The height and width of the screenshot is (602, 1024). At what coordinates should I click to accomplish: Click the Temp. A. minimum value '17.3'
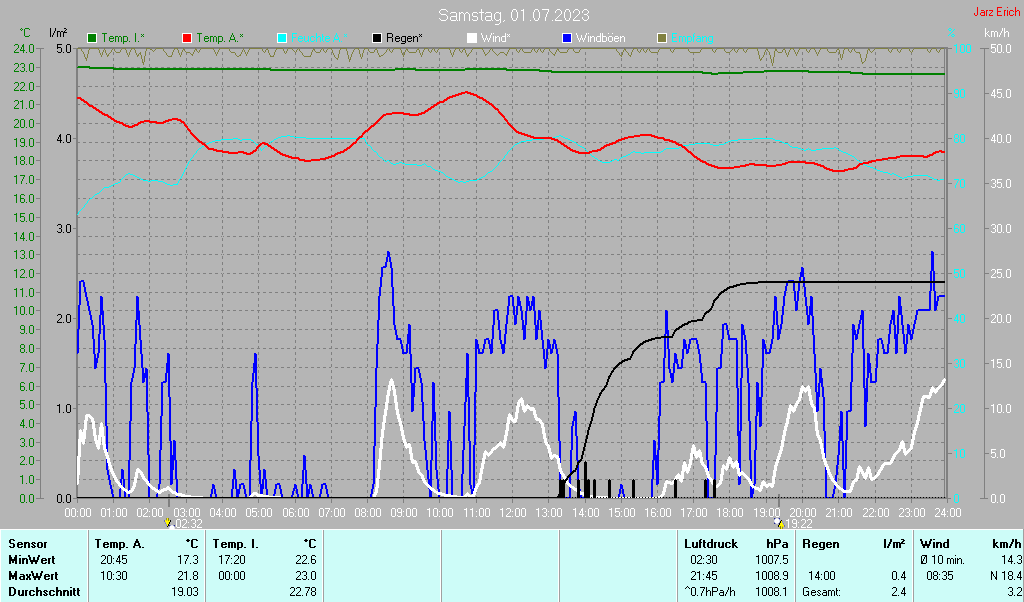point(188,560)
